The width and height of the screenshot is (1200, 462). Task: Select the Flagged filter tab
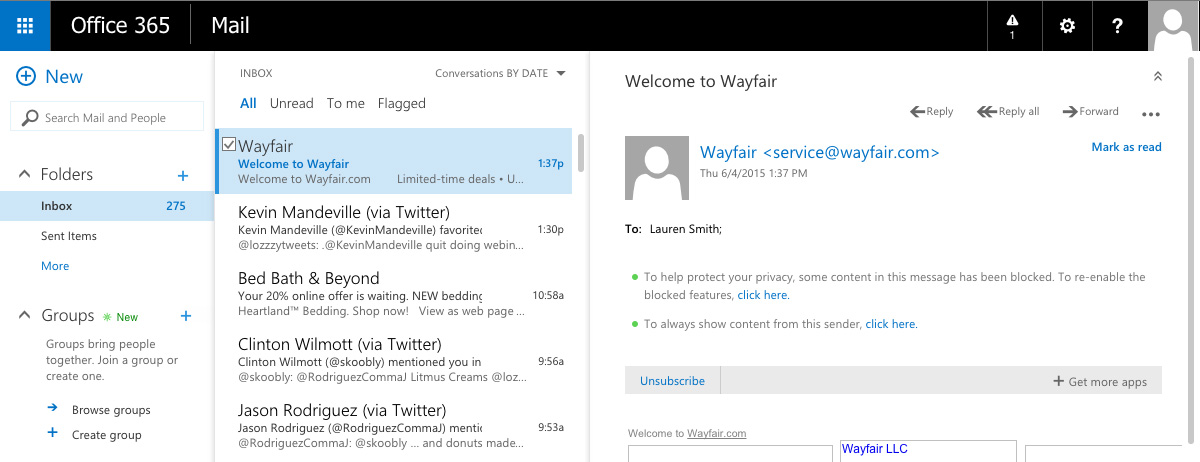pos(402,103)
